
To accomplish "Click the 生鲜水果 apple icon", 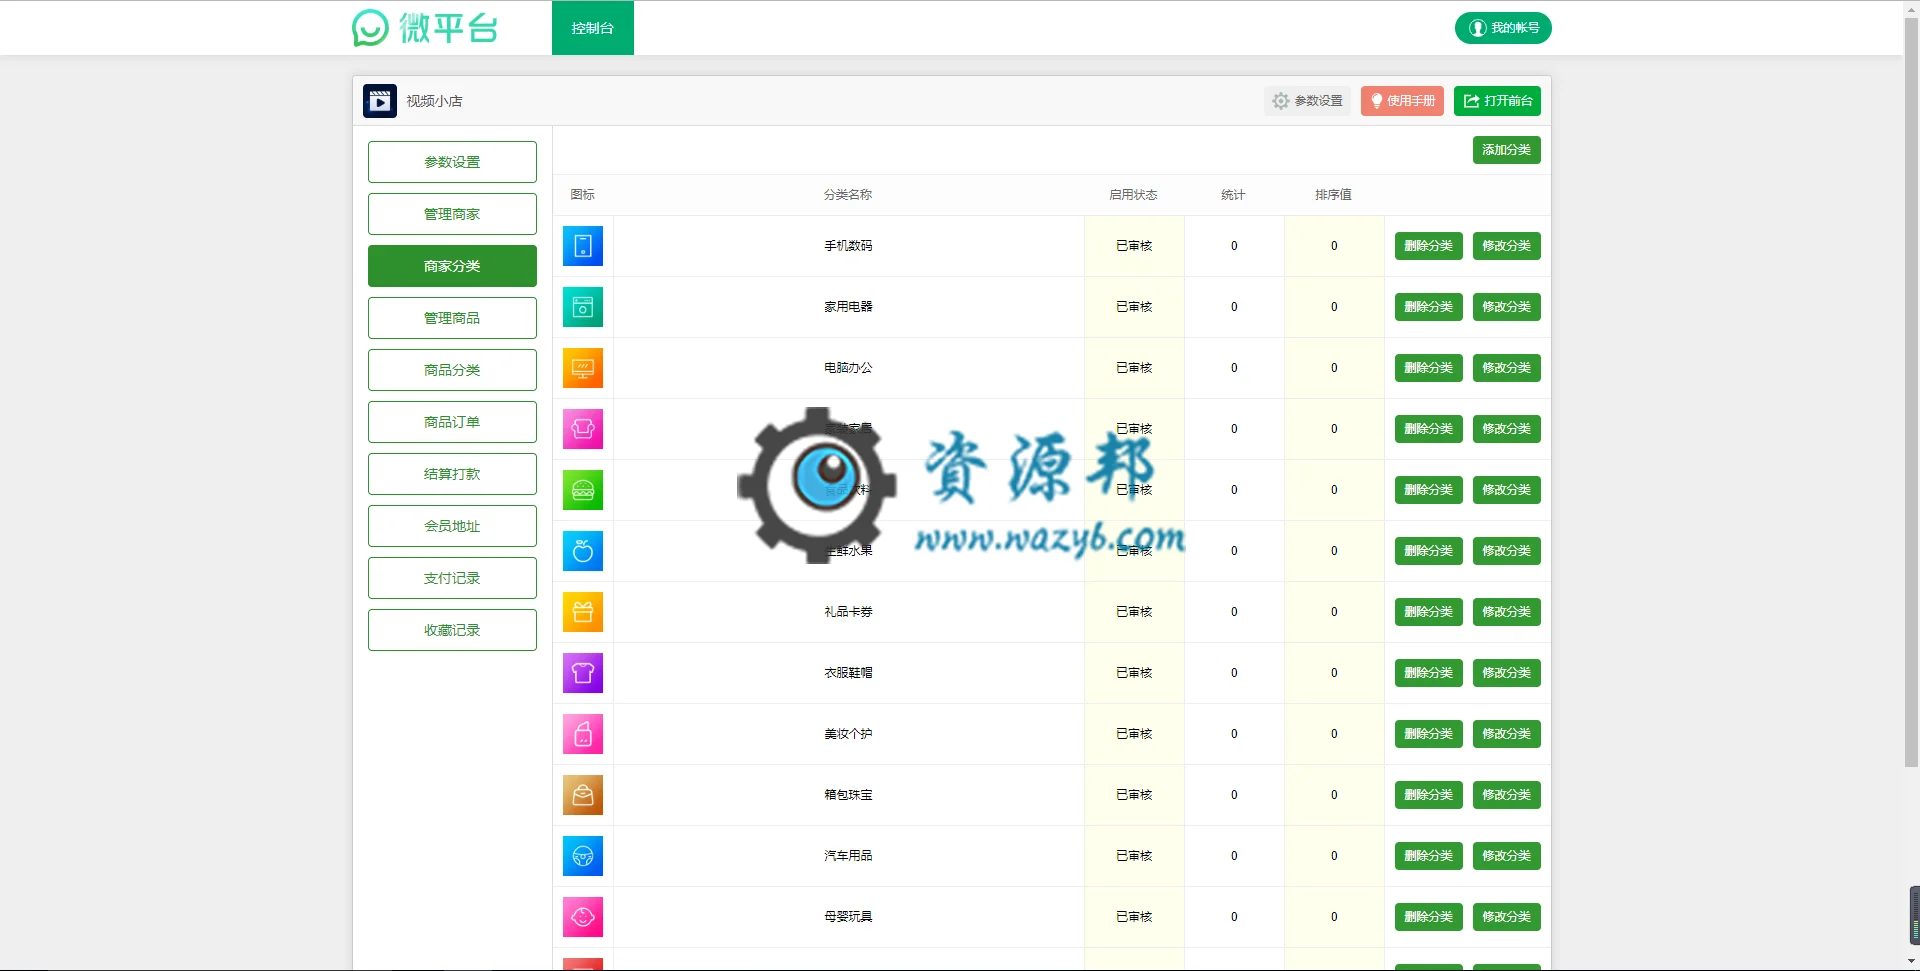I will coord(583,551).
